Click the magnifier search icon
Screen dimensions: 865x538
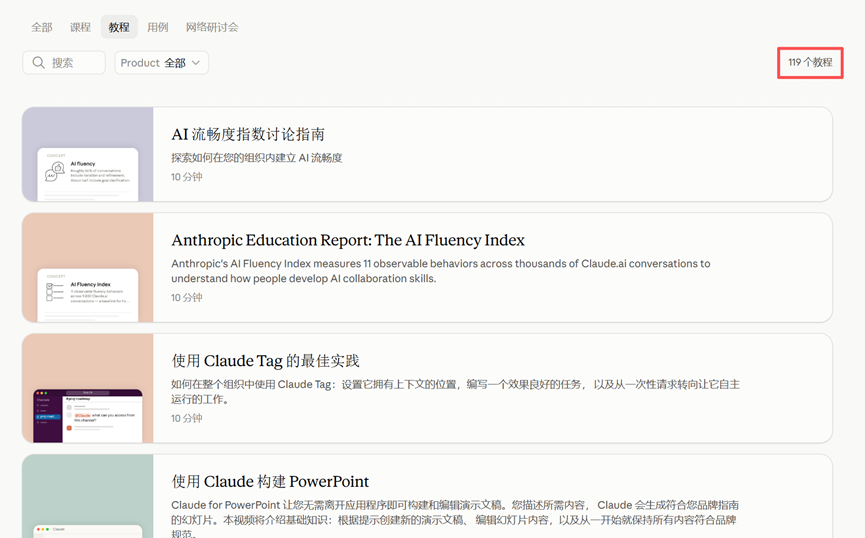[x=38, y=62]
